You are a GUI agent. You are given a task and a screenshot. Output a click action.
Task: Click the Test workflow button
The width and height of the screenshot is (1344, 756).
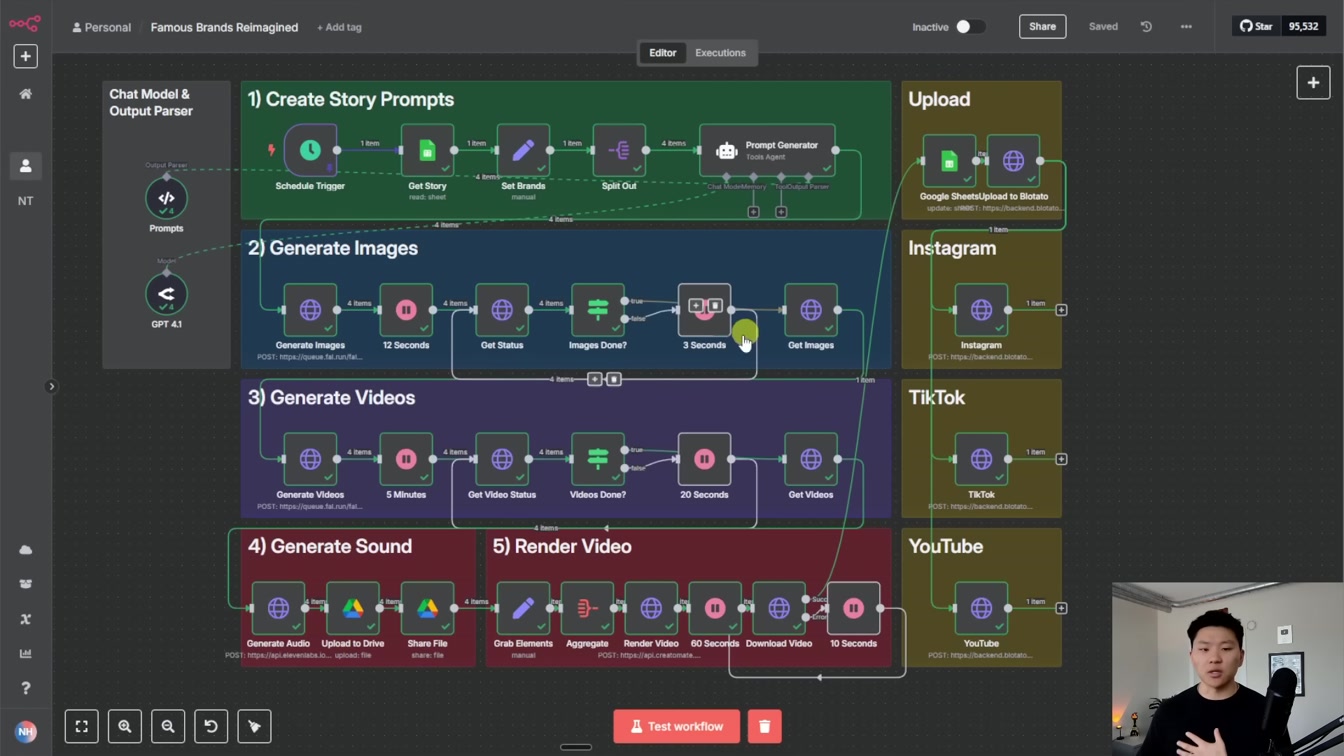pyautogui.click(x=676, y=726)
